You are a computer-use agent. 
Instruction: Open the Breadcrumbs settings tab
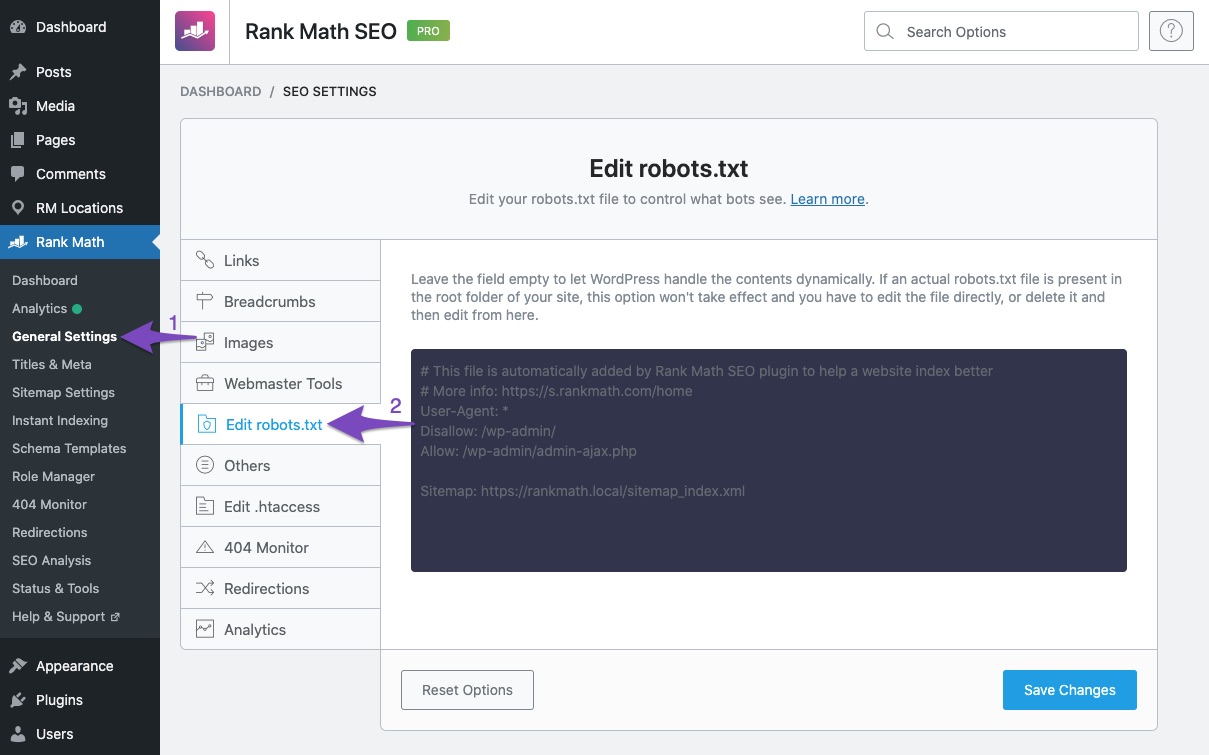pos(280,301)
